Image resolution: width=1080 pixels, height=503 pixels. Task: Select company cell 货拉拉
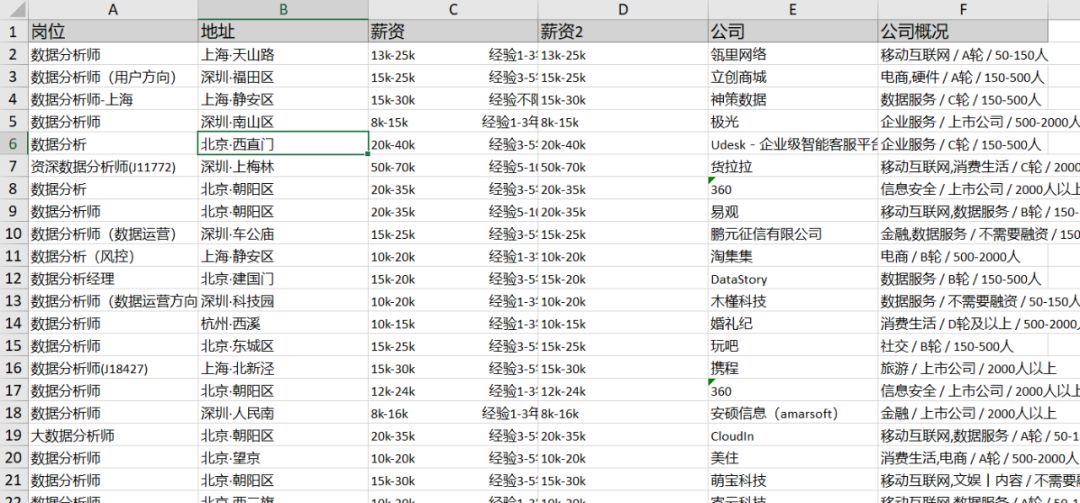793,166
